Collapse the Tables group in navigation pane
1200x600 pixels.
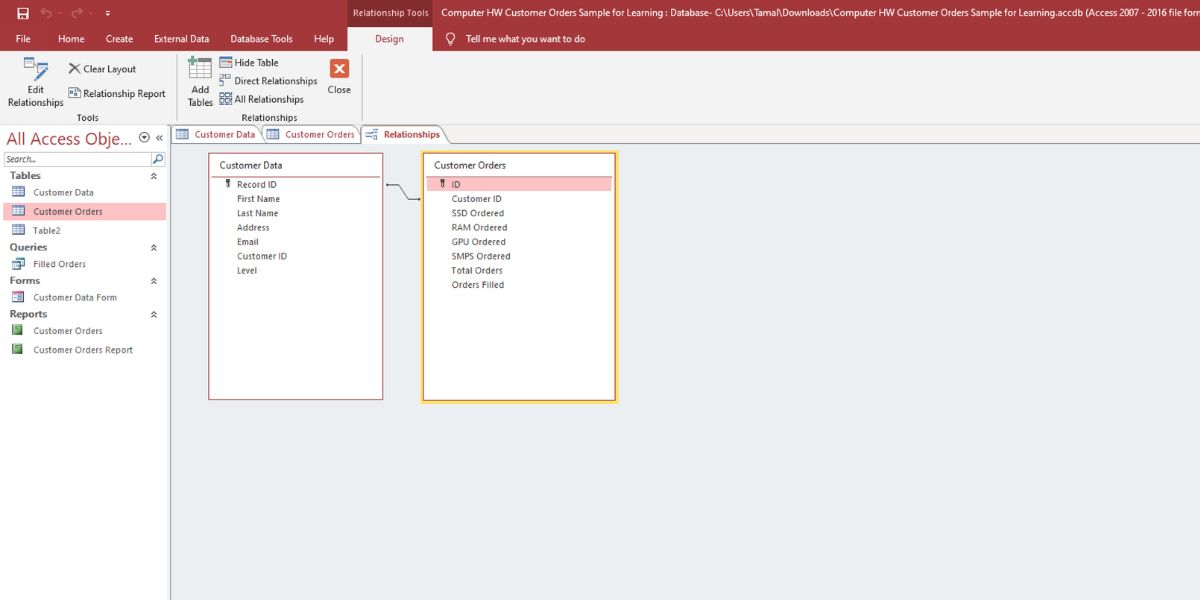tap(154, 176)
